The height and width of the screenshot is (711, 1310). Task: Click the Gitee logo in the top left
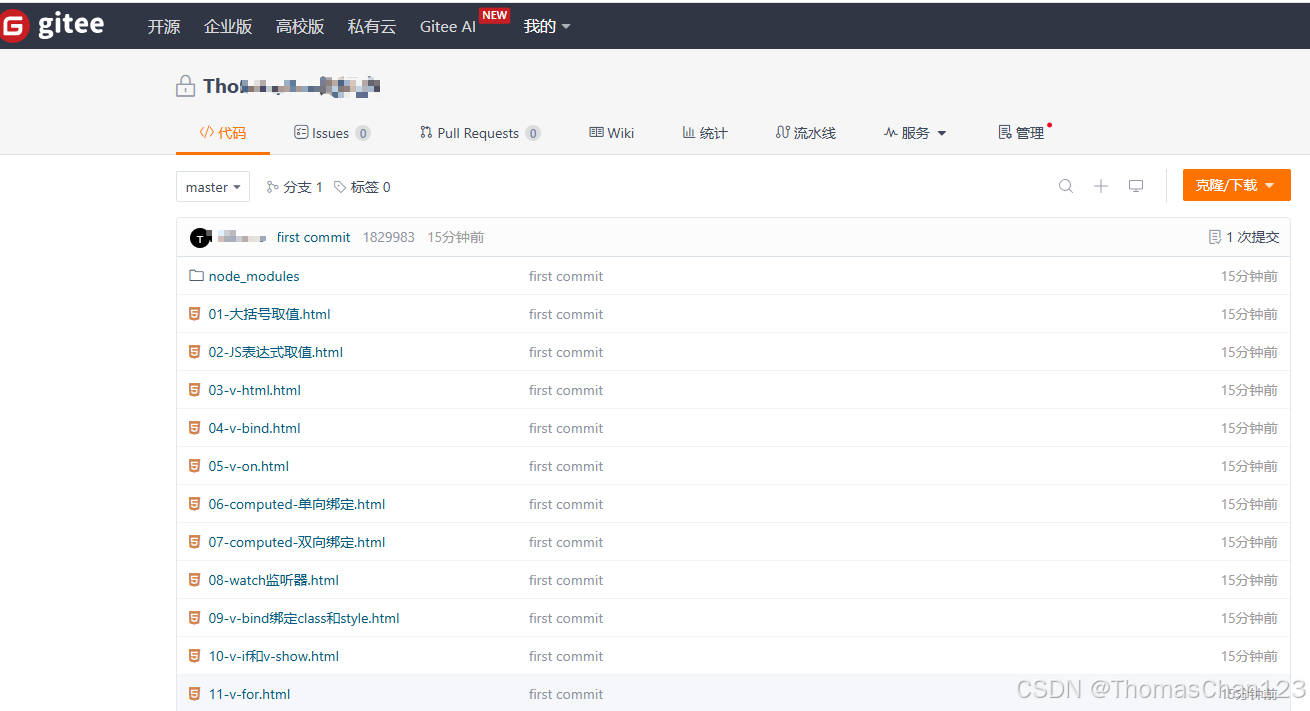coord(55,25)
